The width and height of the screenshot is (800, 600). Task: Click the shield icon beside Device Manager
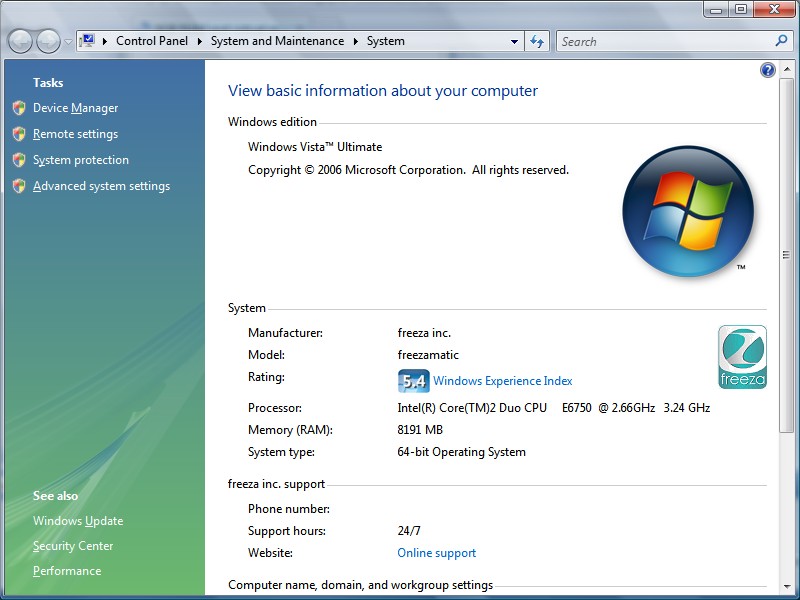coord(18,108)
